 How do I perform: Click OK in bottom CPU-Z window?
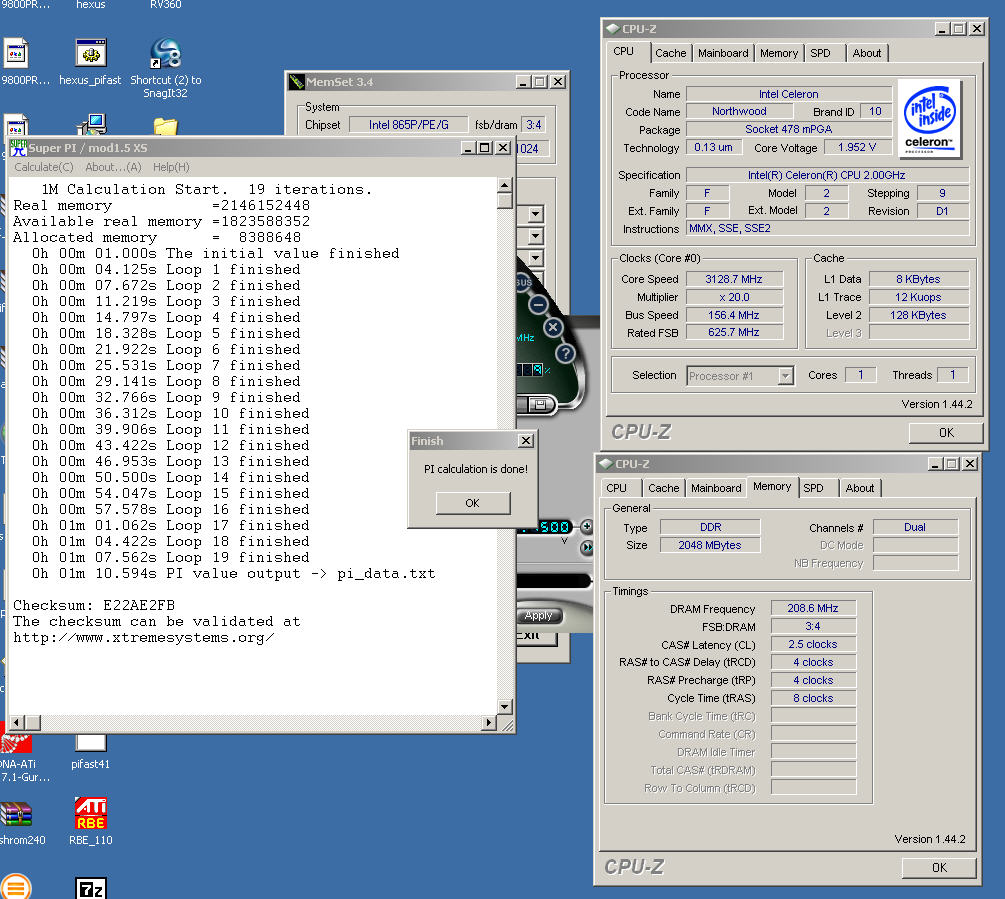[939, 868]
